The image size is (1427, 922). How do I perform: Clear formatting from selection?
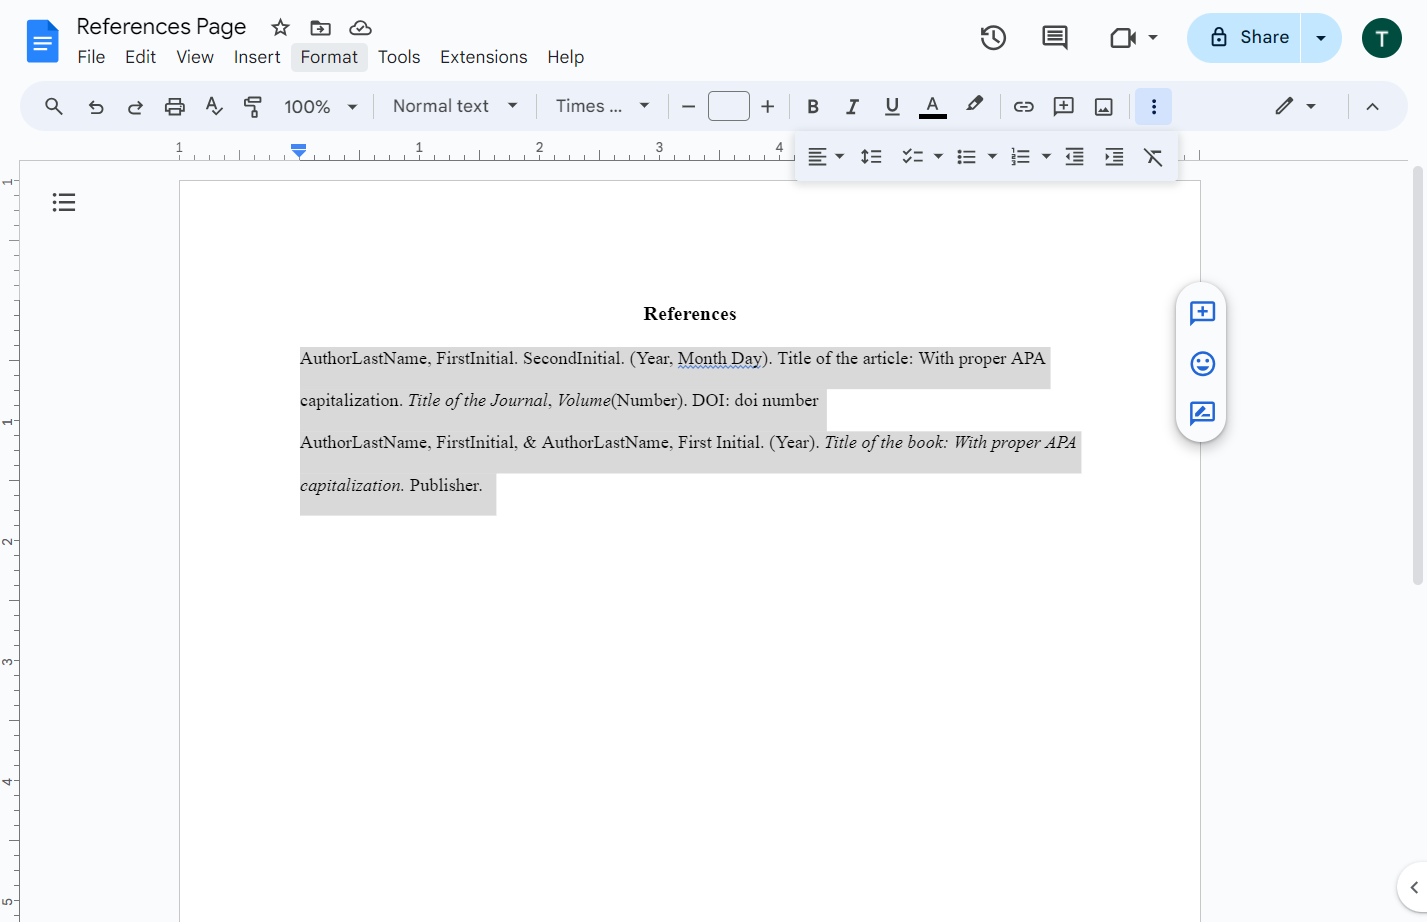click(x=1153, y=157)
